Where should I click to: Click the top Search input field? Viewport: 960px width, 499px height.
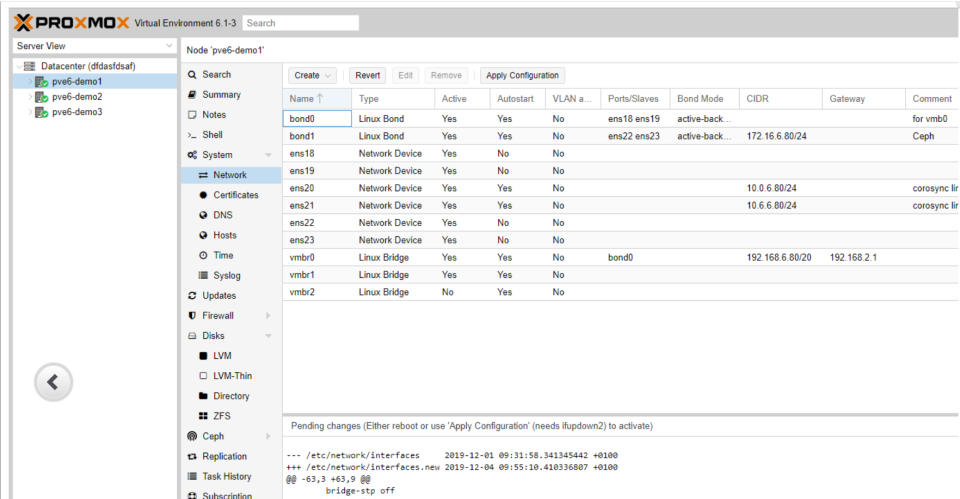click(x=301, y=23)
